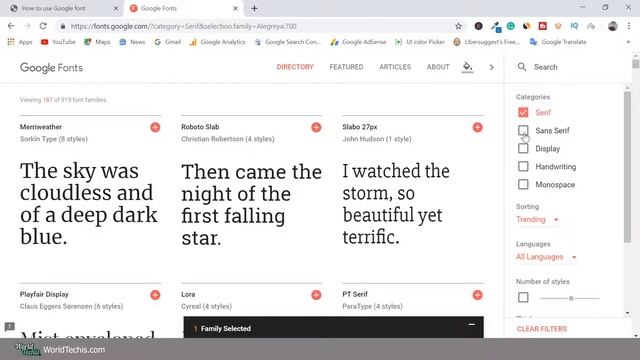Open the About tab

pos(438,67)
